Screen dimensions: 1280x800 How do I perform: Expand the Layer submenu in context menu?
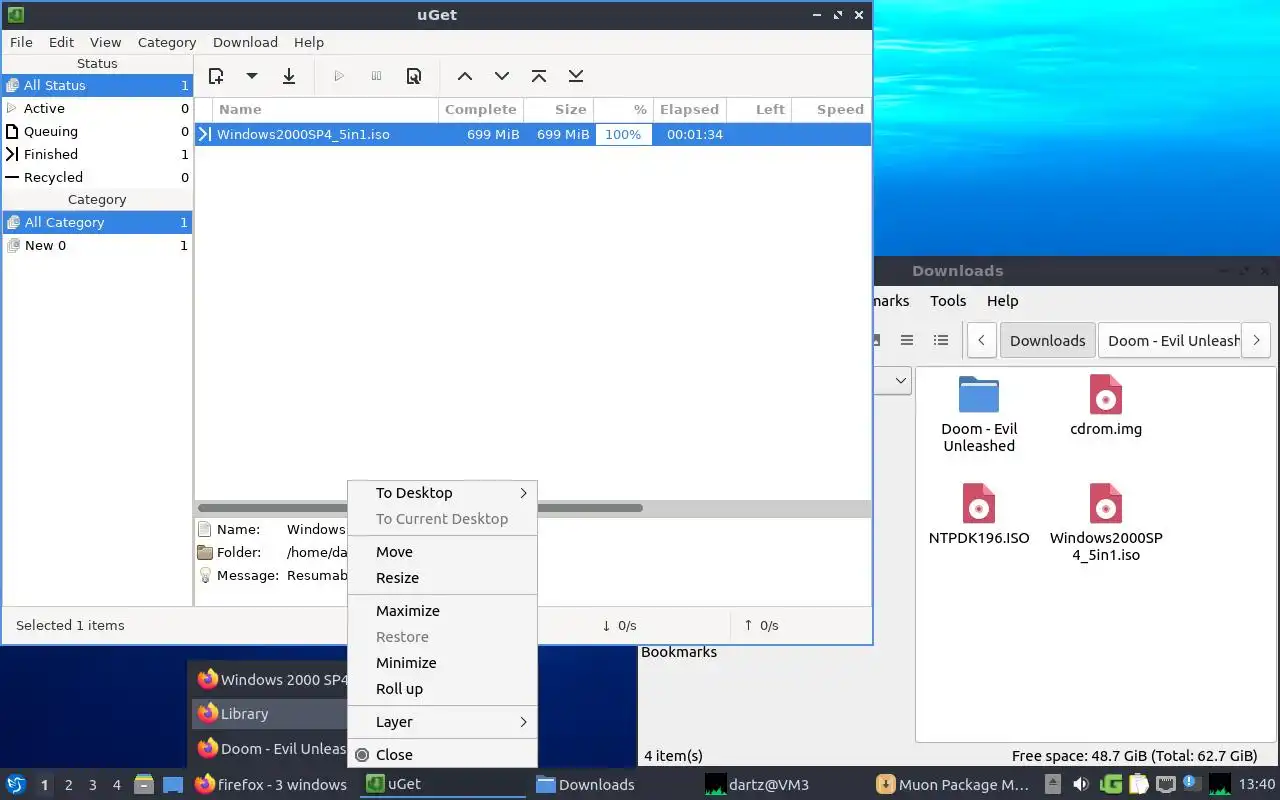click(x=442, y=722)
